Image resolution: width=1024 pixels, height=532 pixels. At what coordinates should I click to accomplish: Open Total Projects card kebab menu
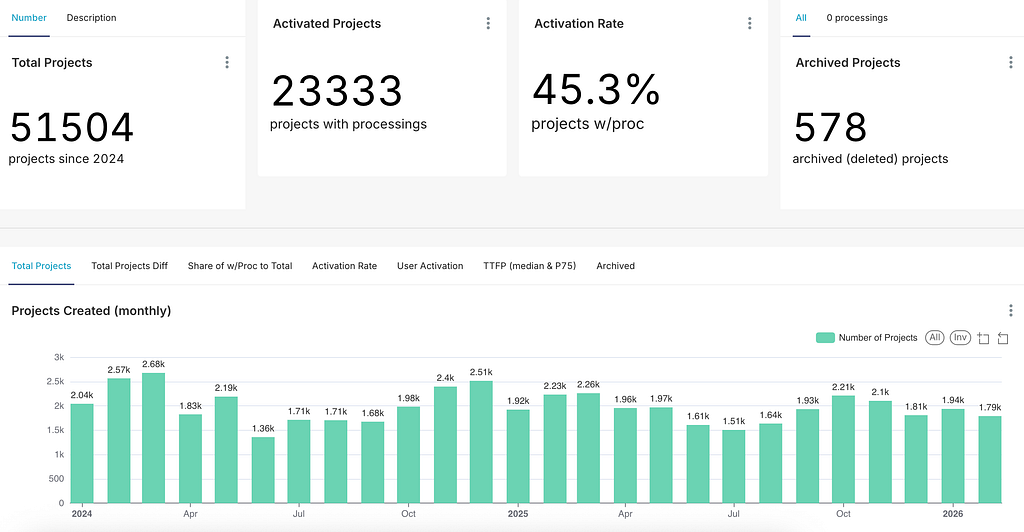(x=227, y=63)
